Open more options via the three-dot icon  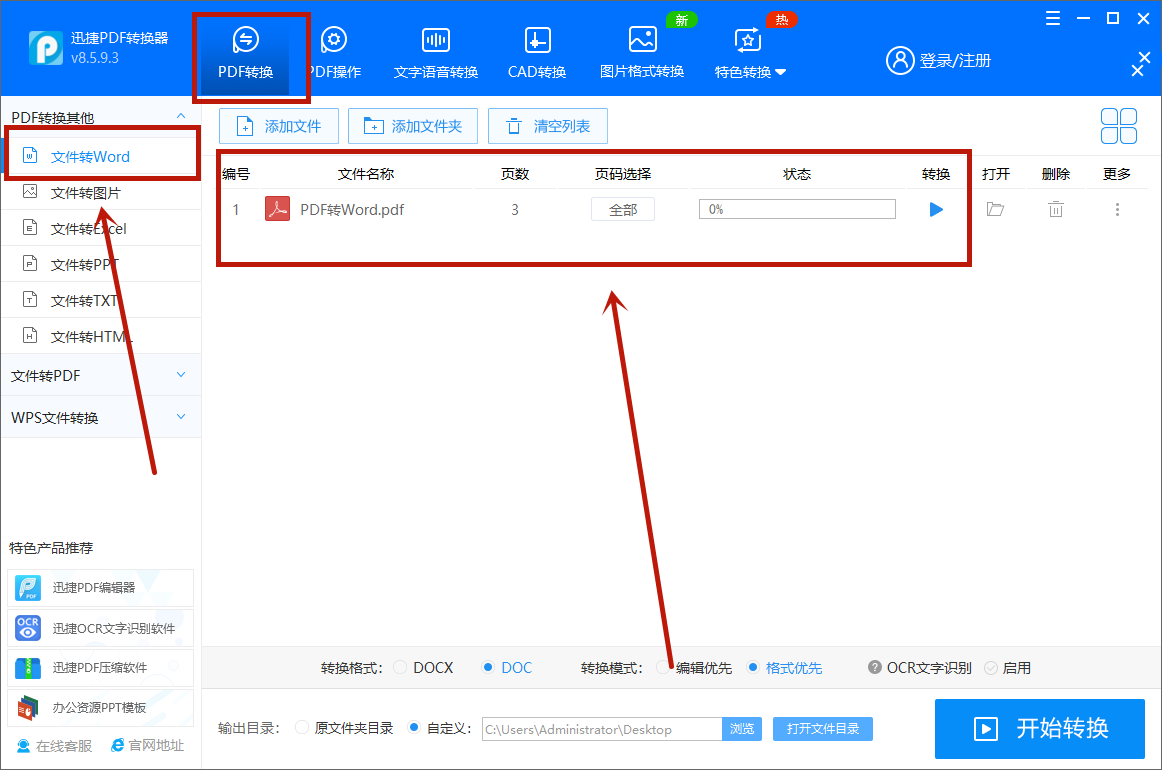pyautogui.click(x=1116, y=209)
